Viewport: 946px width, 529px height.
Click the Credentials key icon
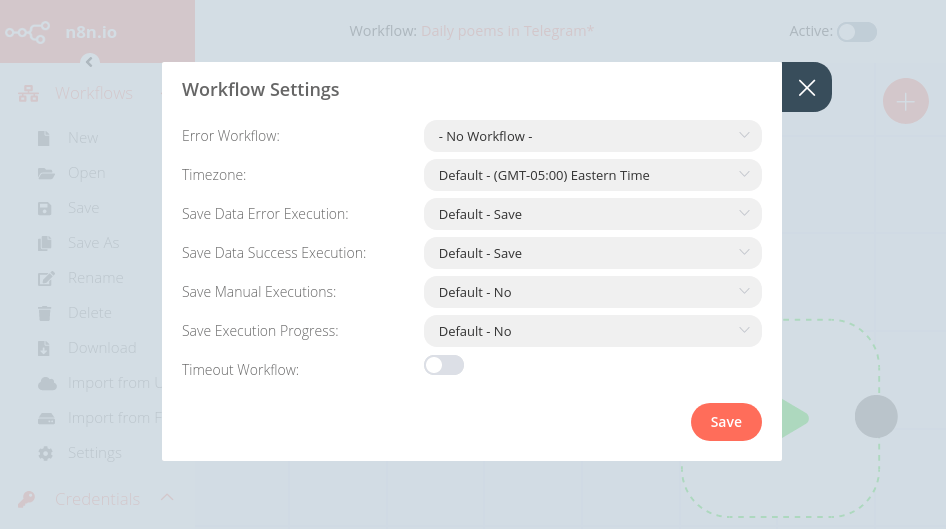coord(29,499)
